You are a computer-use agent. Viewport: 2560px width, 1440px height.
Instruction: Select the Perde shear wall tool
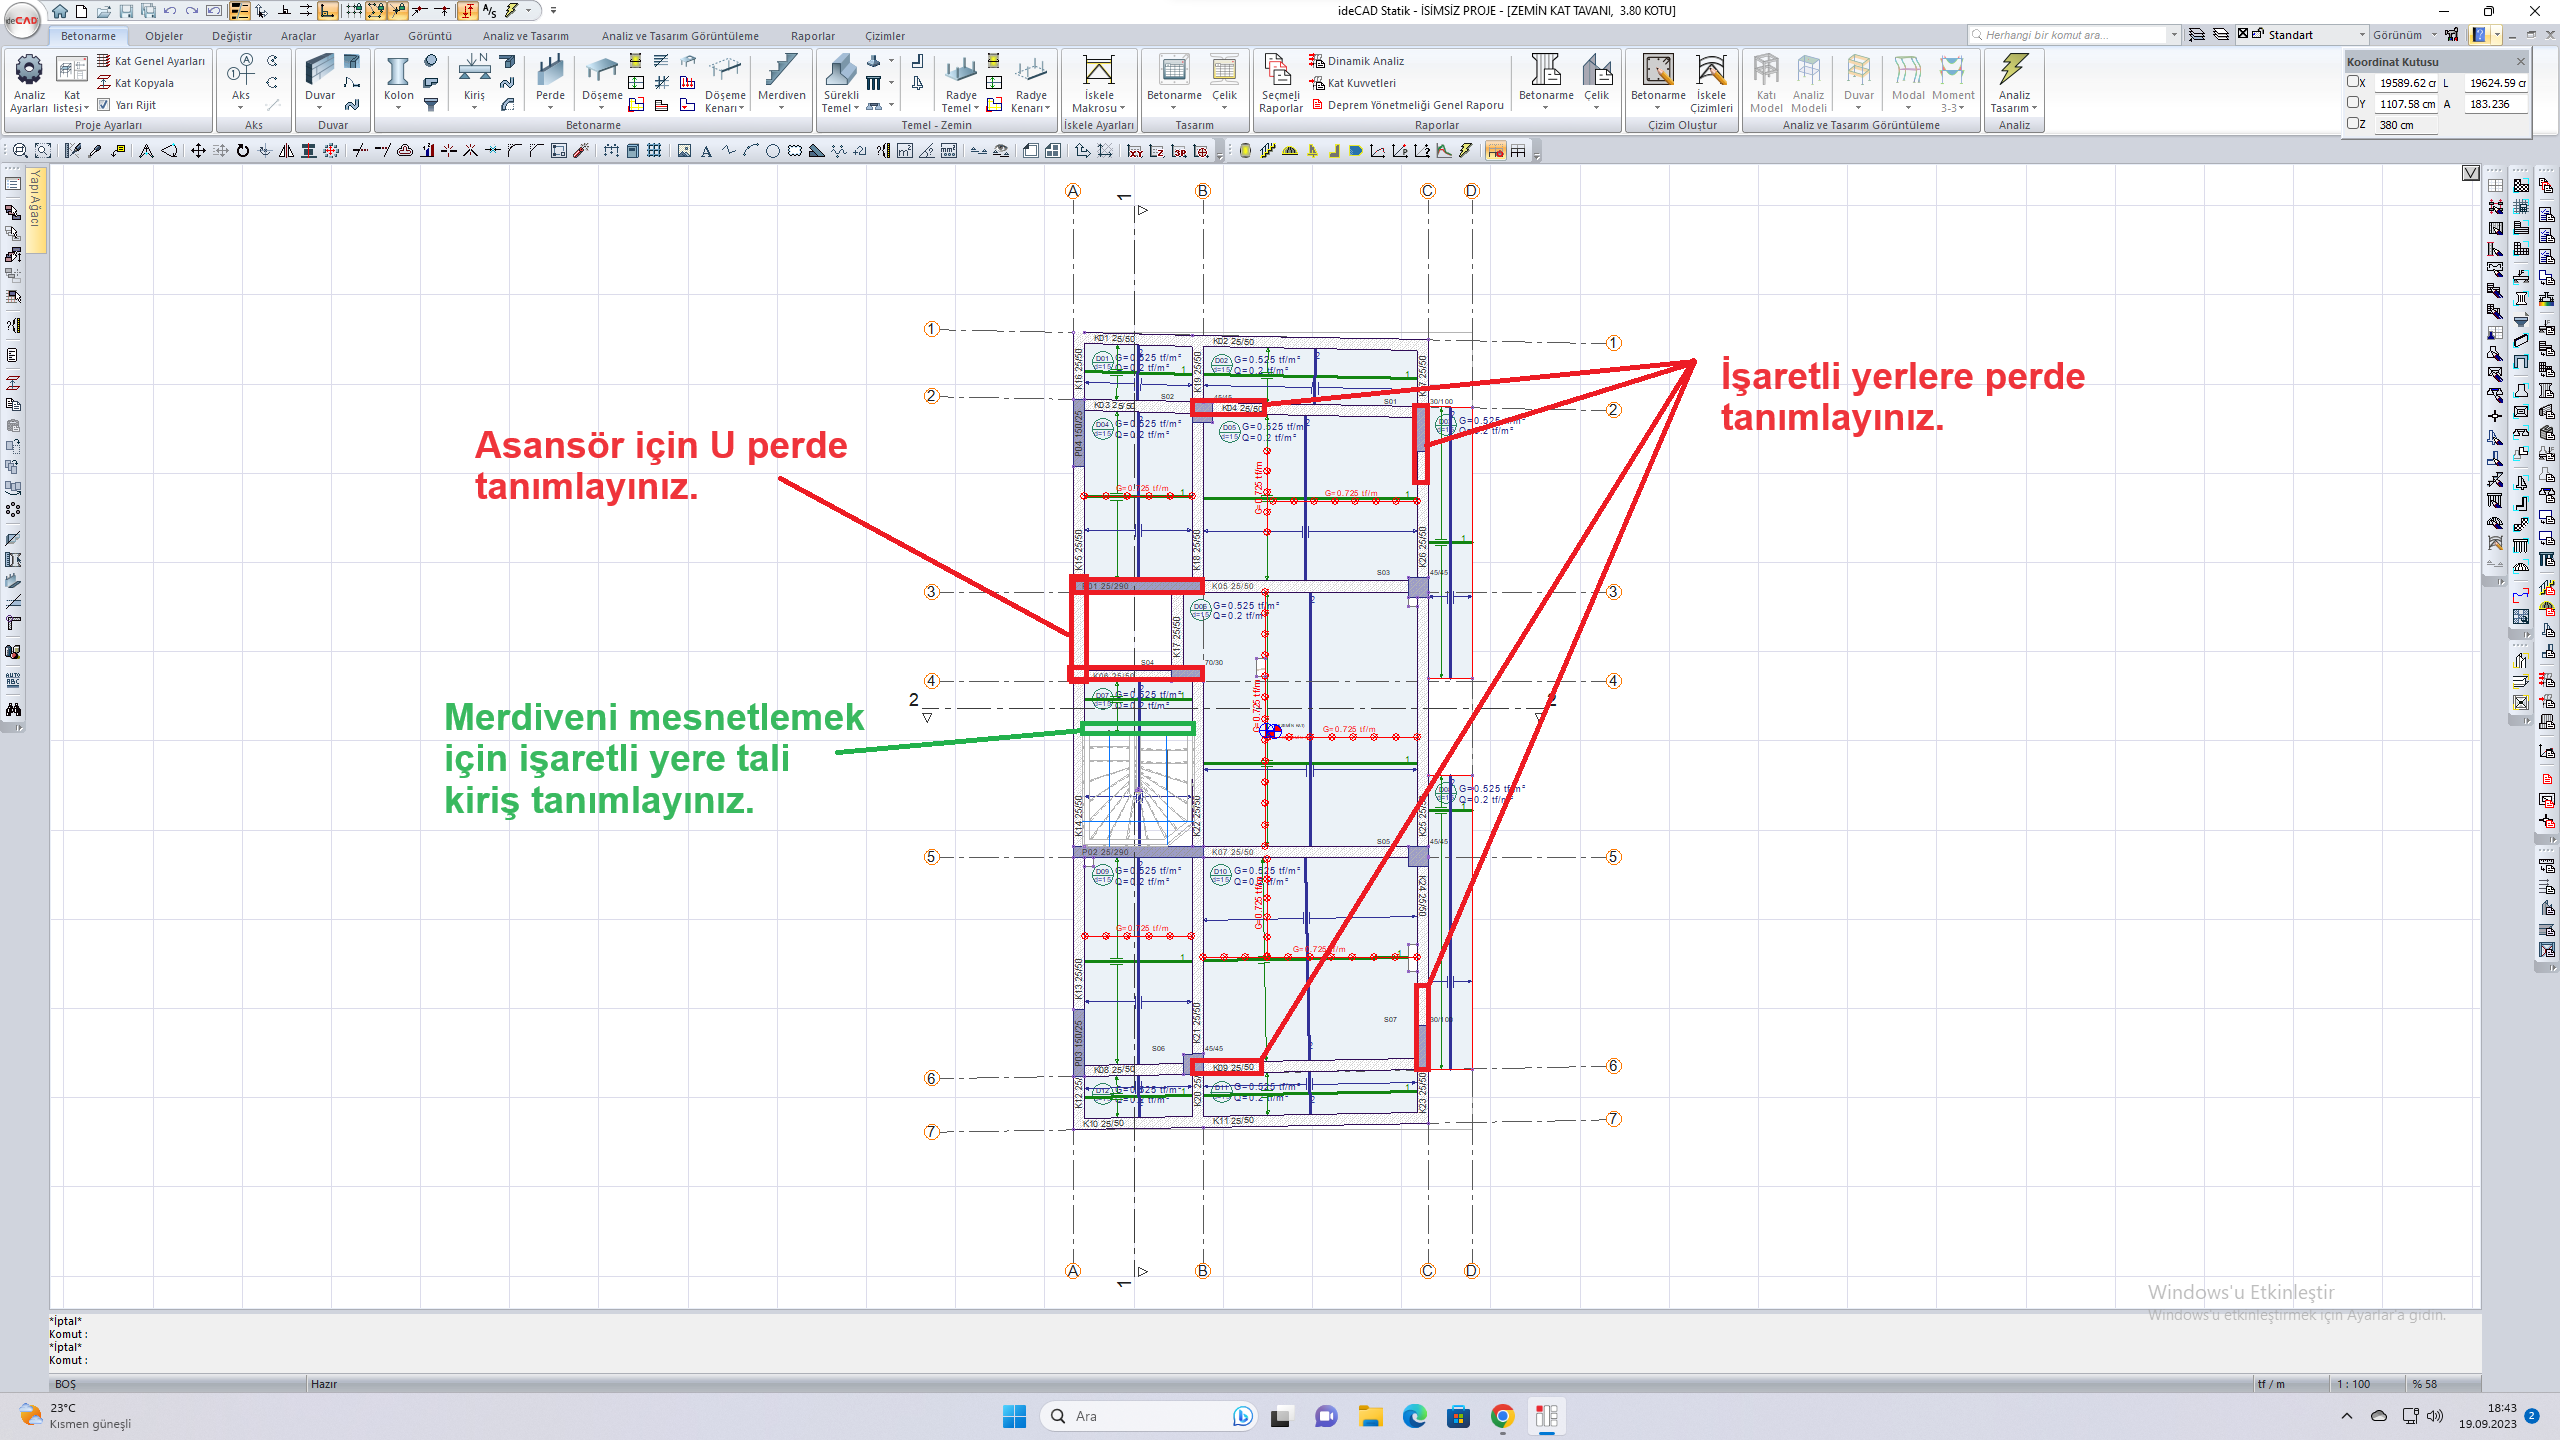550,80
